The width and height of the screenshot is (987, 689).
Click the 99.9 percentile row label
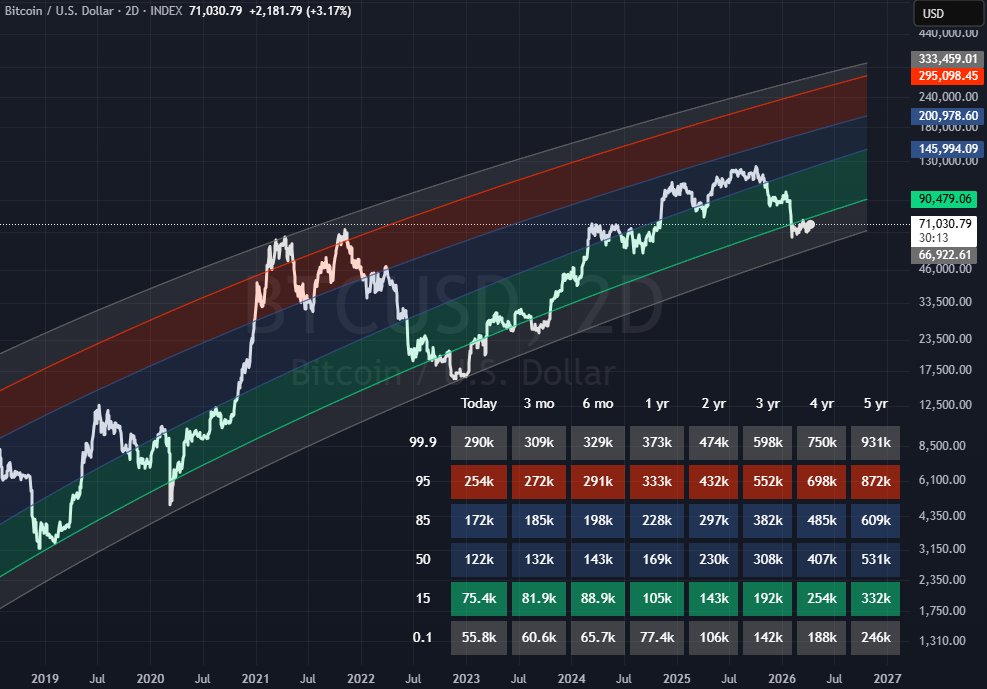[422, 442]
